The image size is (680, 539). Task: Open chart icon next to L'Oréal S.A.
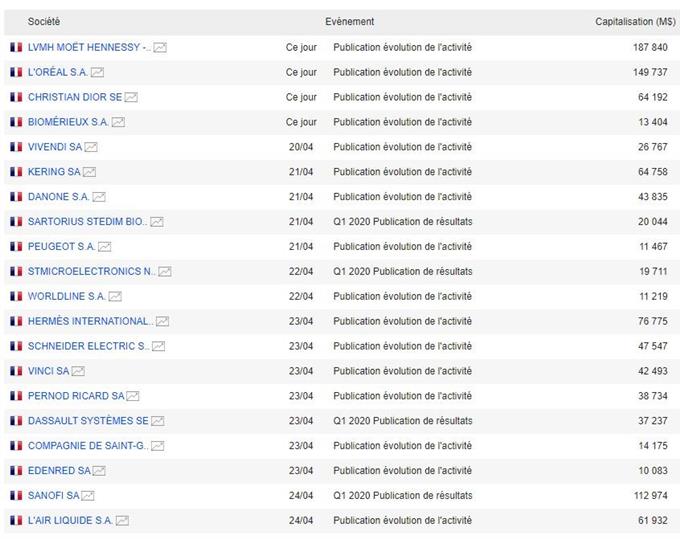(x=97, y=72)
